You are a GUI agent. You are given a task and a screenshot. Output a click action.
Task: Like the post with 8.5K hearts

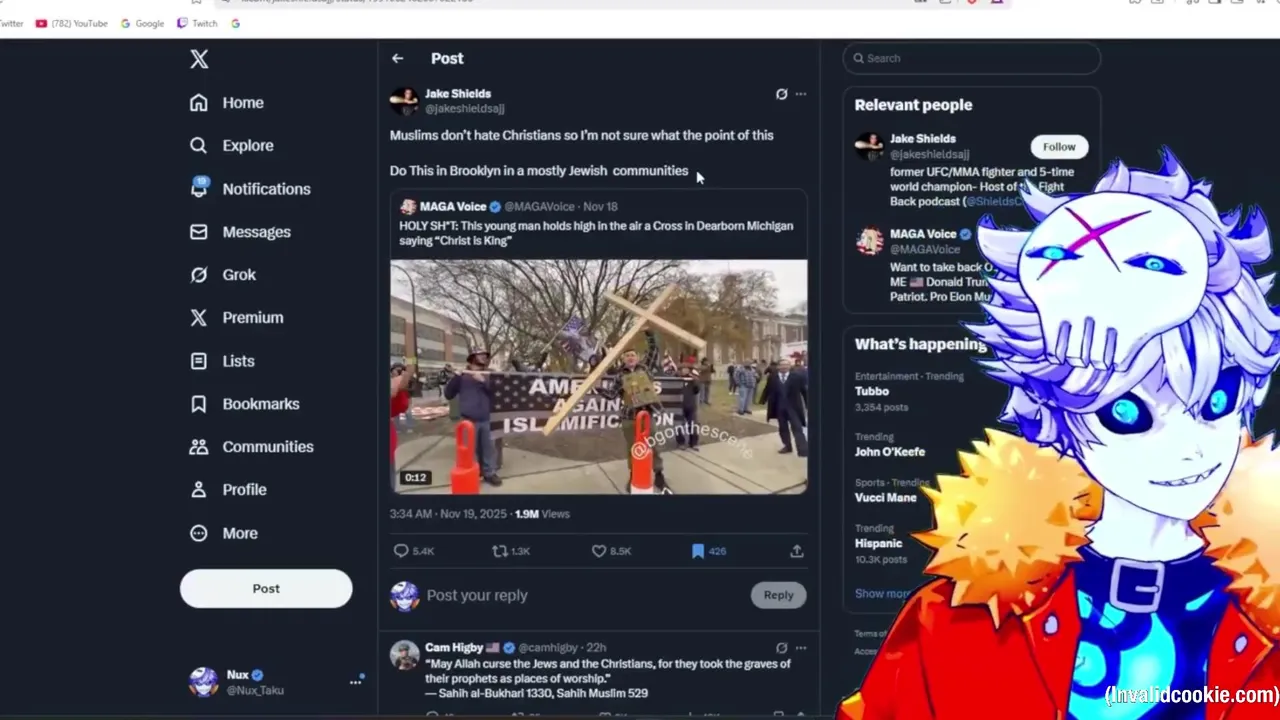[599, 551]
